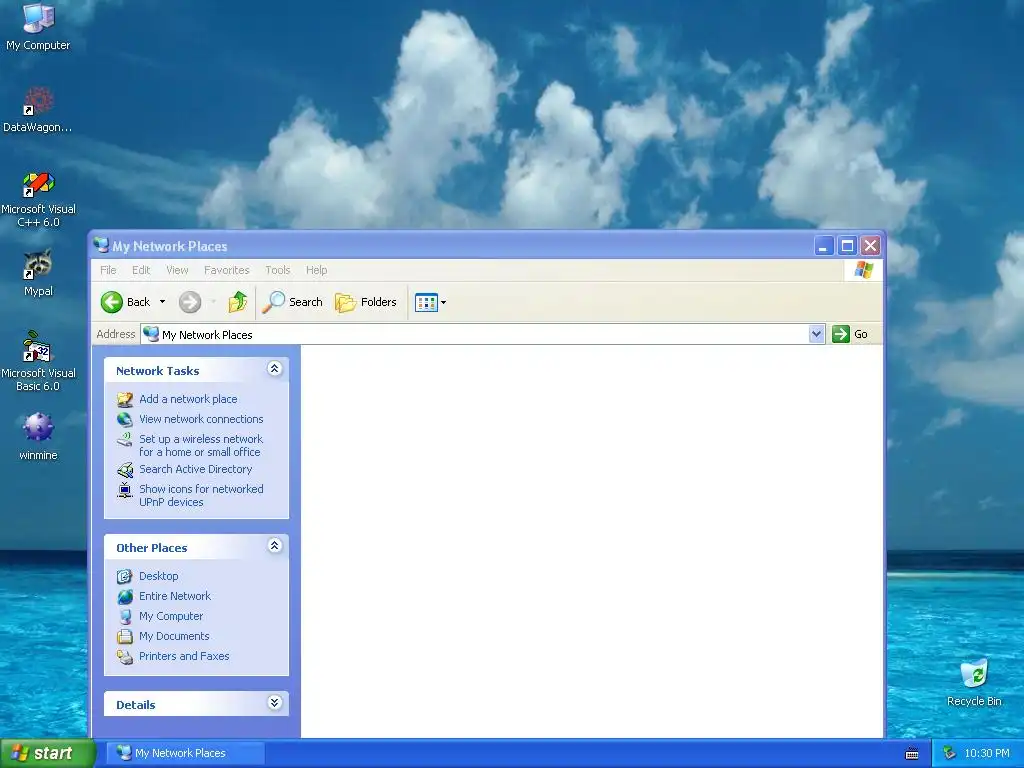
Task: Open the Tools menu
Action: pos(278,270)
